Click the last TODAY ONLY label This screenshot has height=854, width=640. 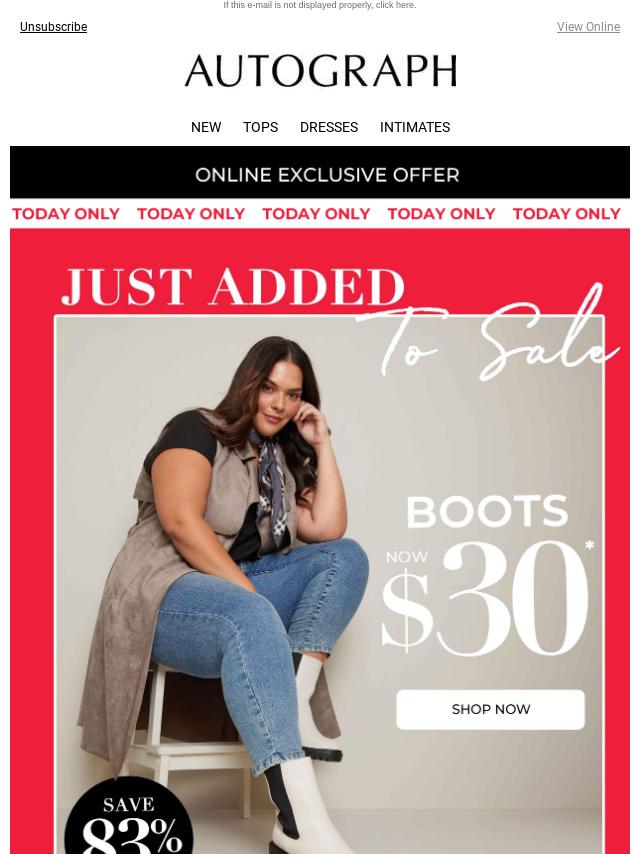(x=566, y=214)
